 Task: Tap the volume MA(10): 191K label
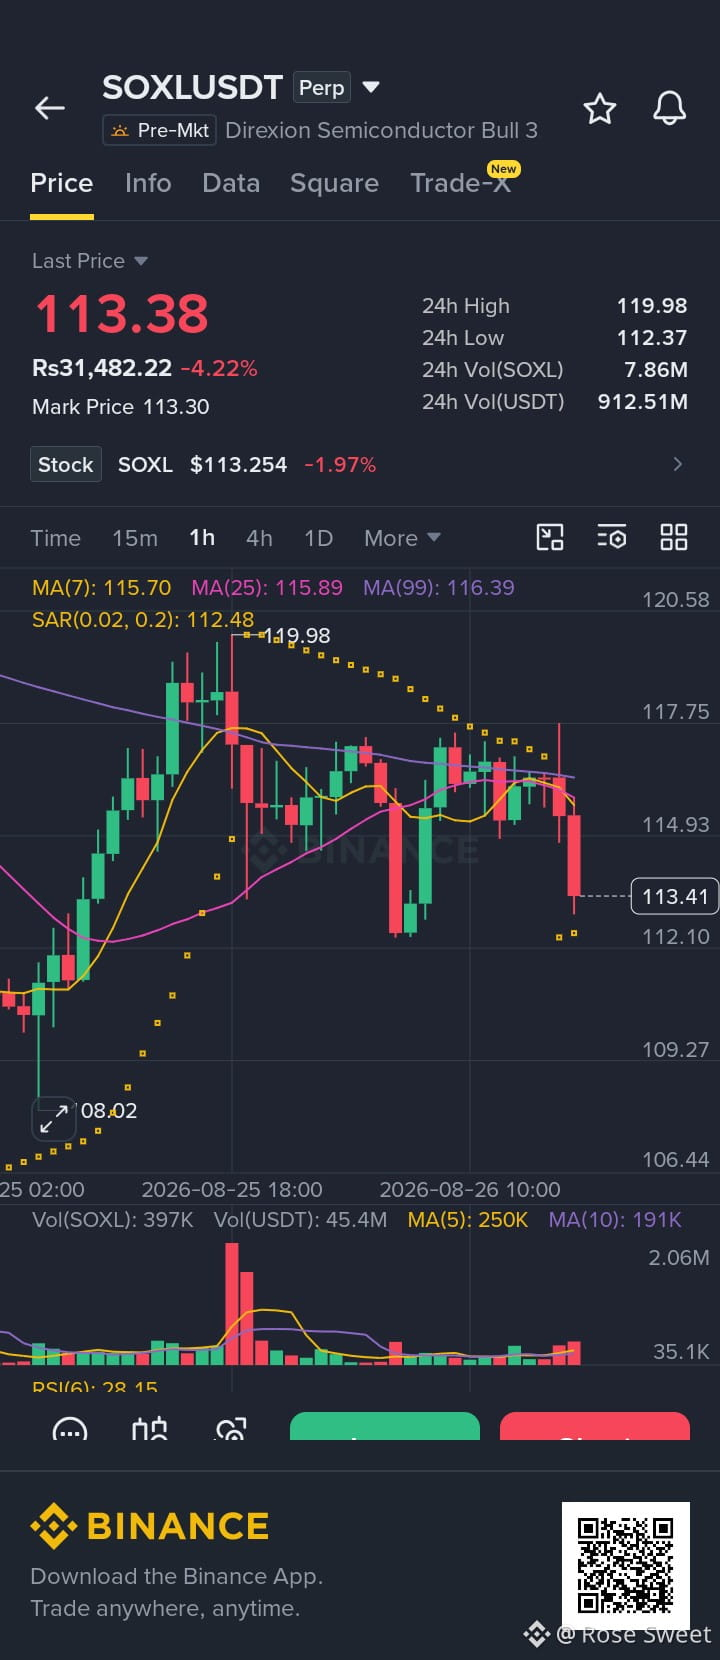pyautogui.click(x=615, y=1220)
